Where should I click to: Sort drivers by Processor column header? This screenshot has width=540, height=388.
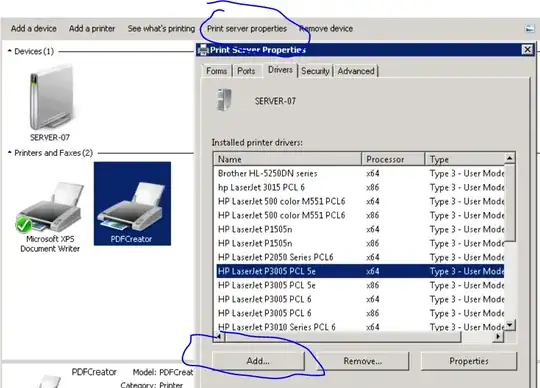393,159
